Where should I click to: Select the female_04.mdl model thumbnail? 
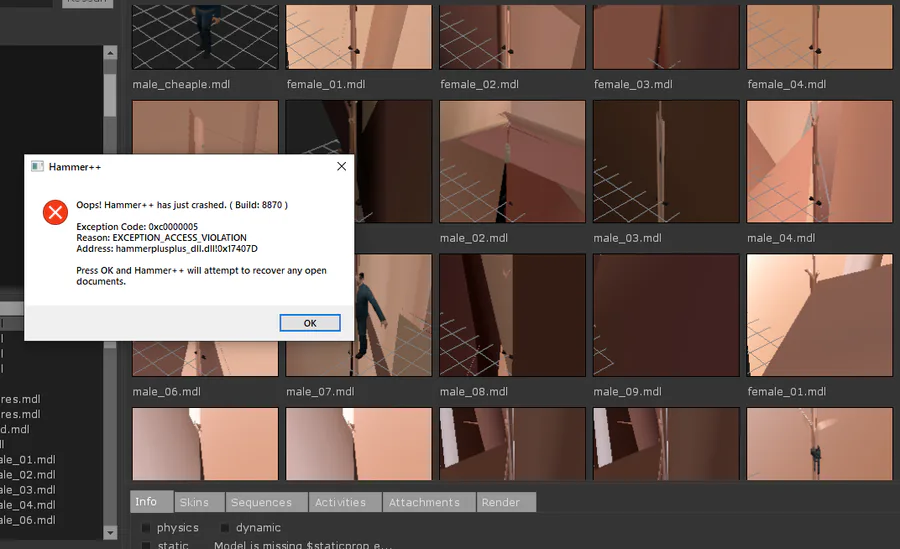(820, 37)
